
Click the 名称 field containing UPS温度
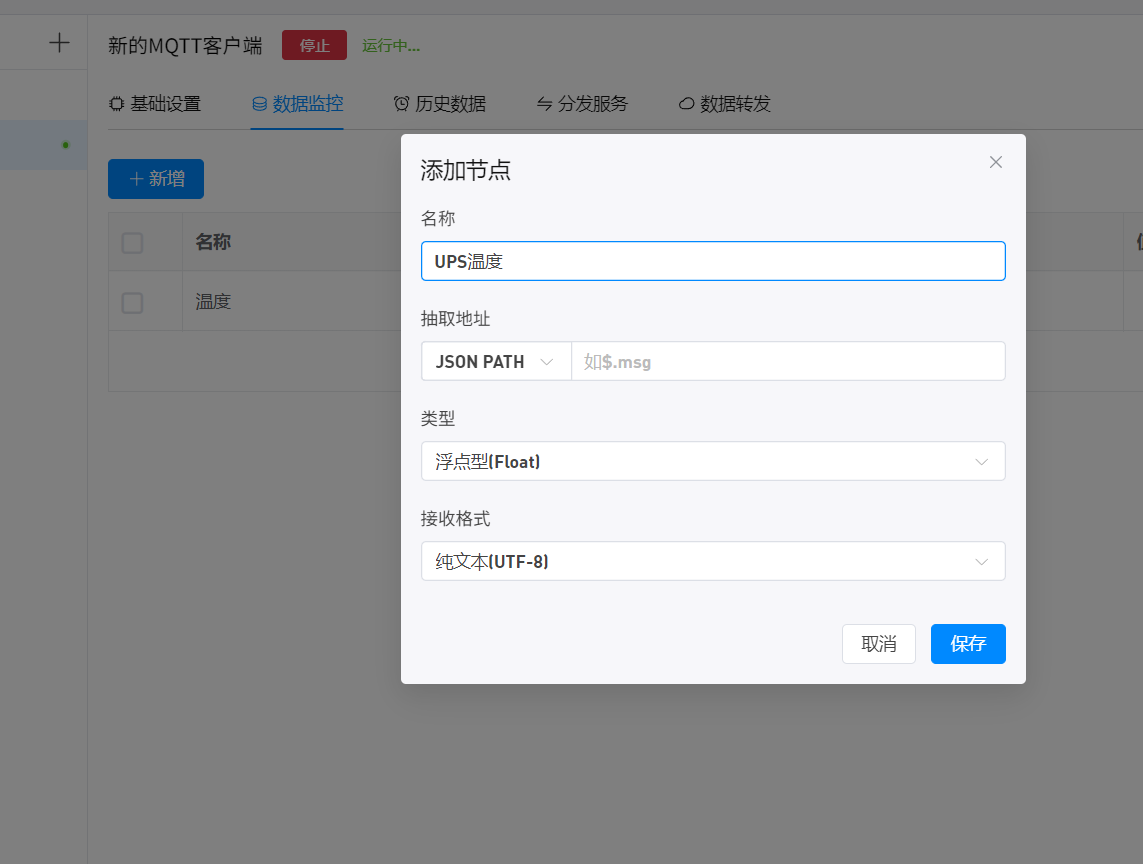[713, 262]
